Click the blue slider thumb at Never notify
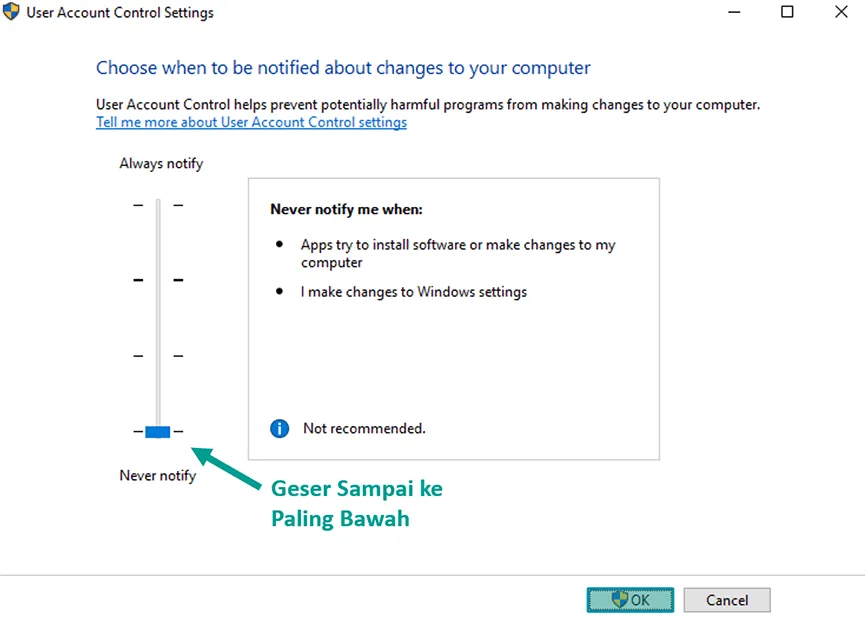 [x=158, y=432]
